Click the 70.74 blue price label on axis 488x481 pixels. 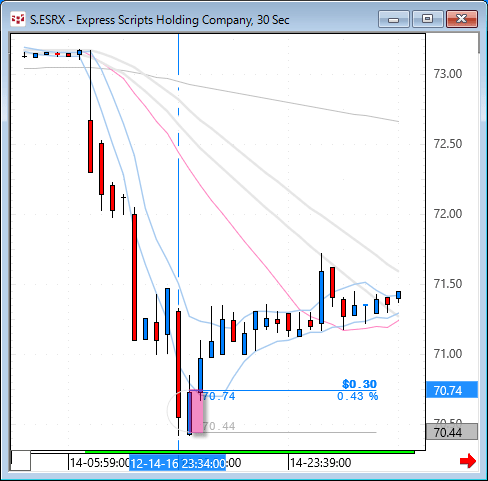[x=452, y=390]
